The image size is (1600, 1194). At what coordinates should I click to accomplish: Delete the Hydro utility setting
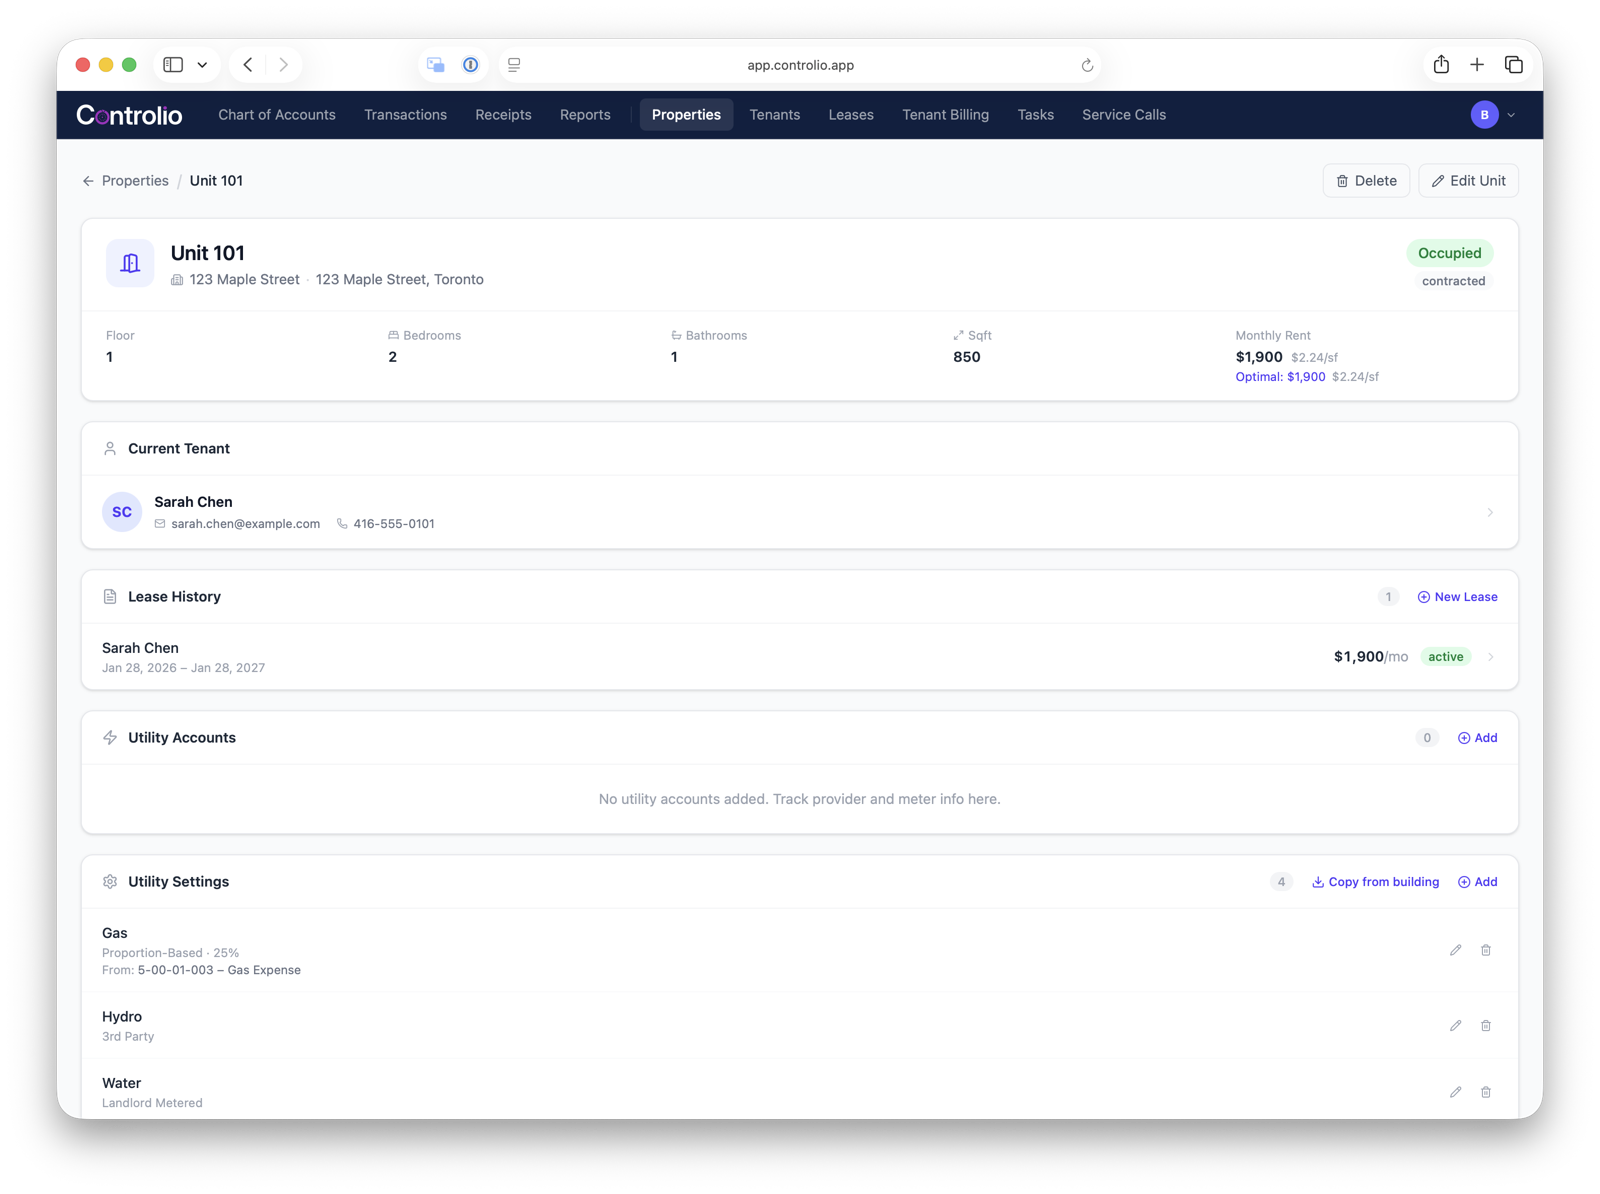[1486, 1025]
